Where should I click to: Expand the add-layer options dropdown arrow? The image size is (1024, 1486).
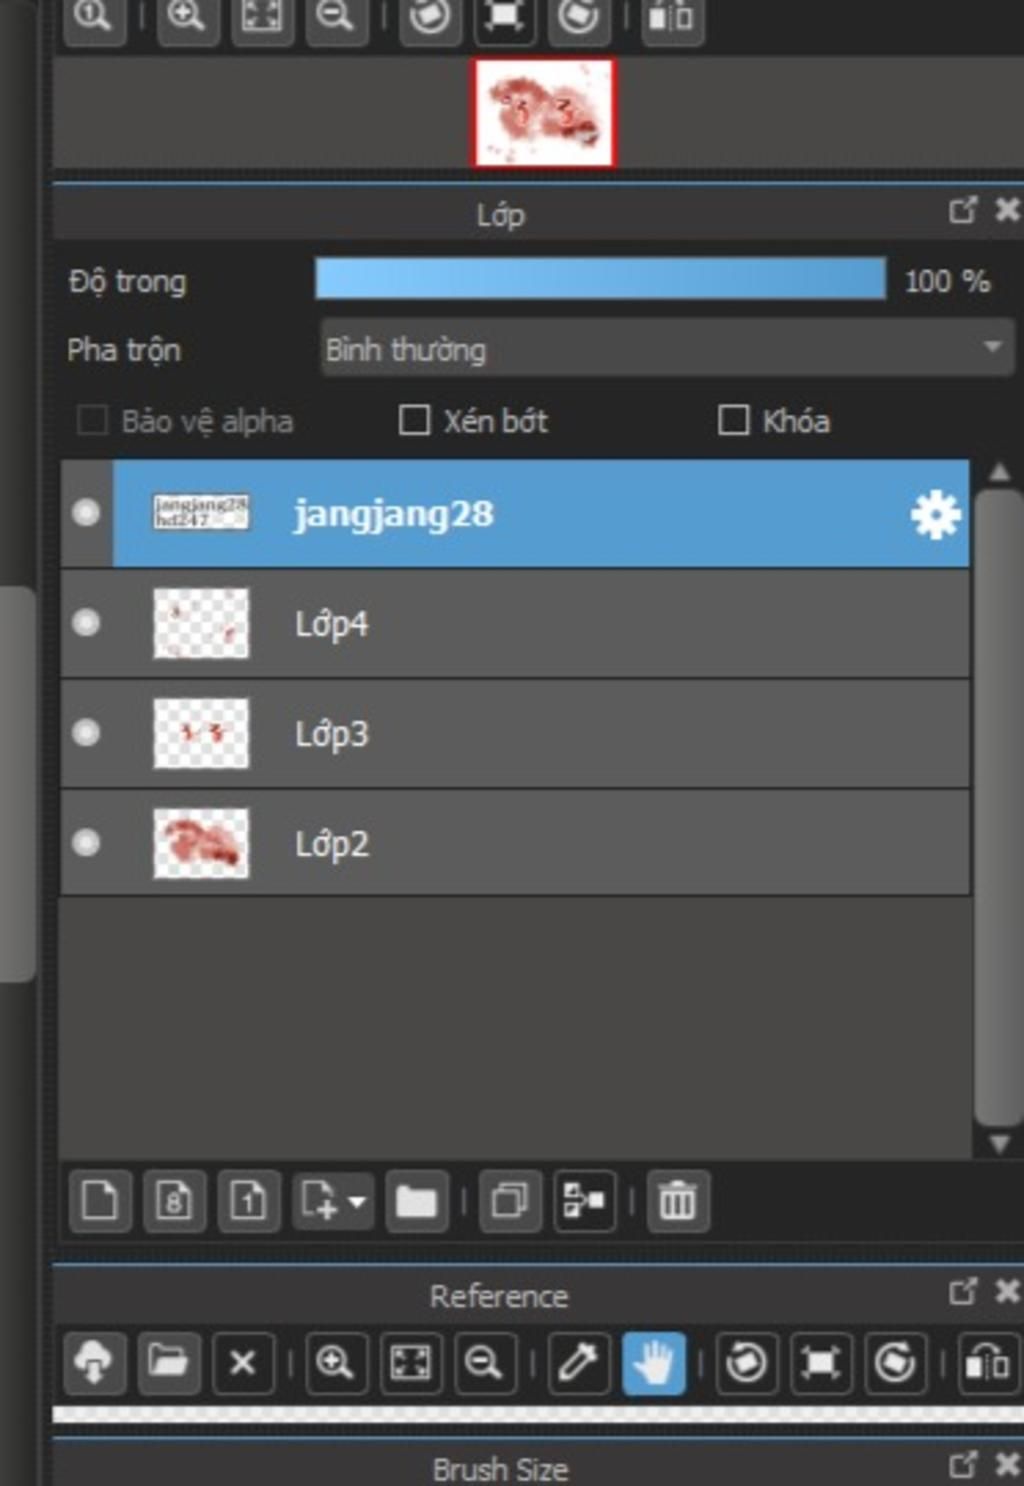(358, 1201)
